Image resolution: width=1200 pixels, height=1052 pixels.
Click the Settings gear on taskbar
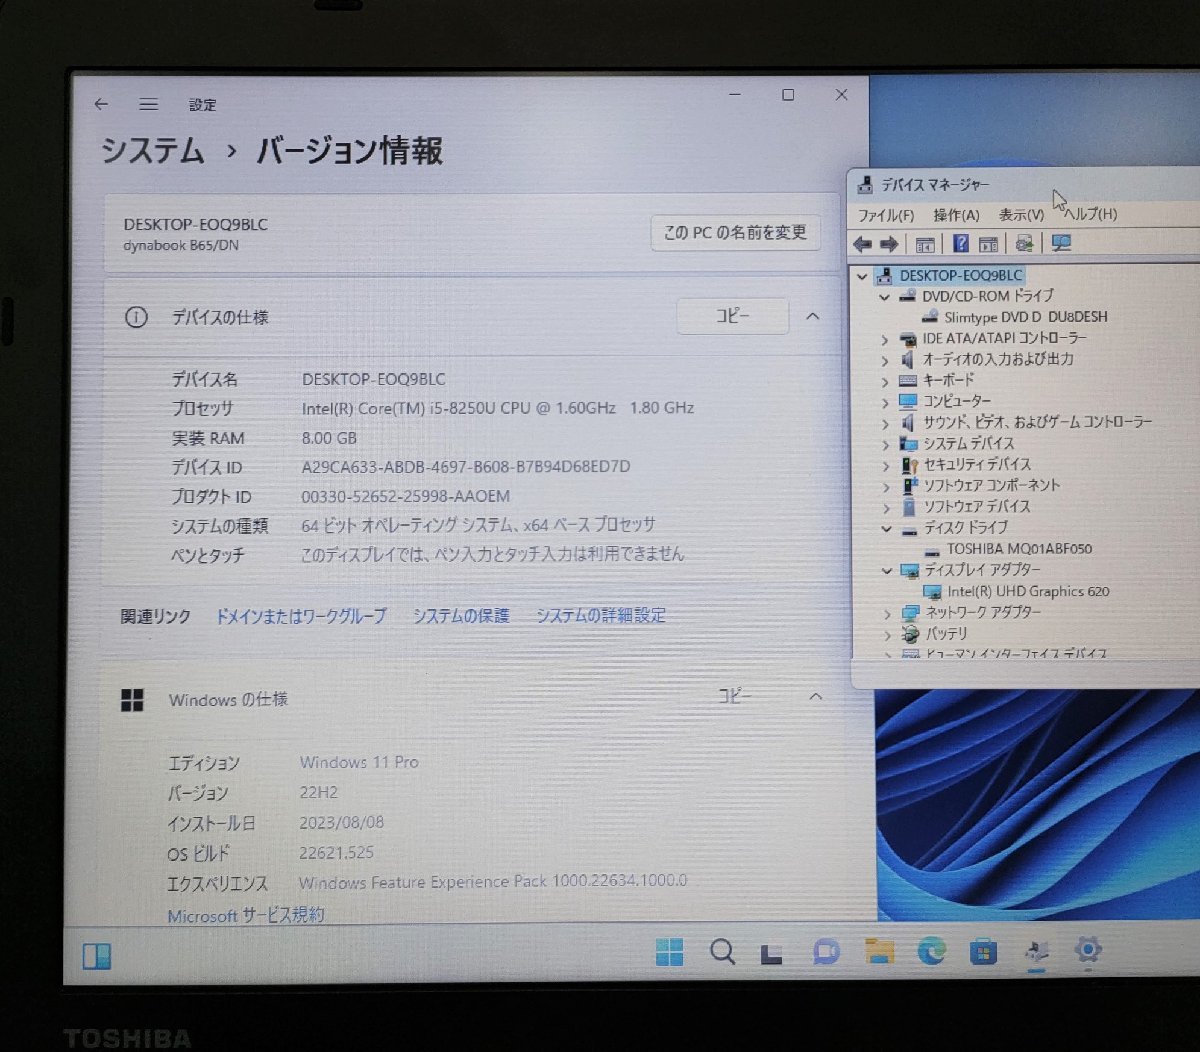pyautogui.click(x=1088, y=949)
